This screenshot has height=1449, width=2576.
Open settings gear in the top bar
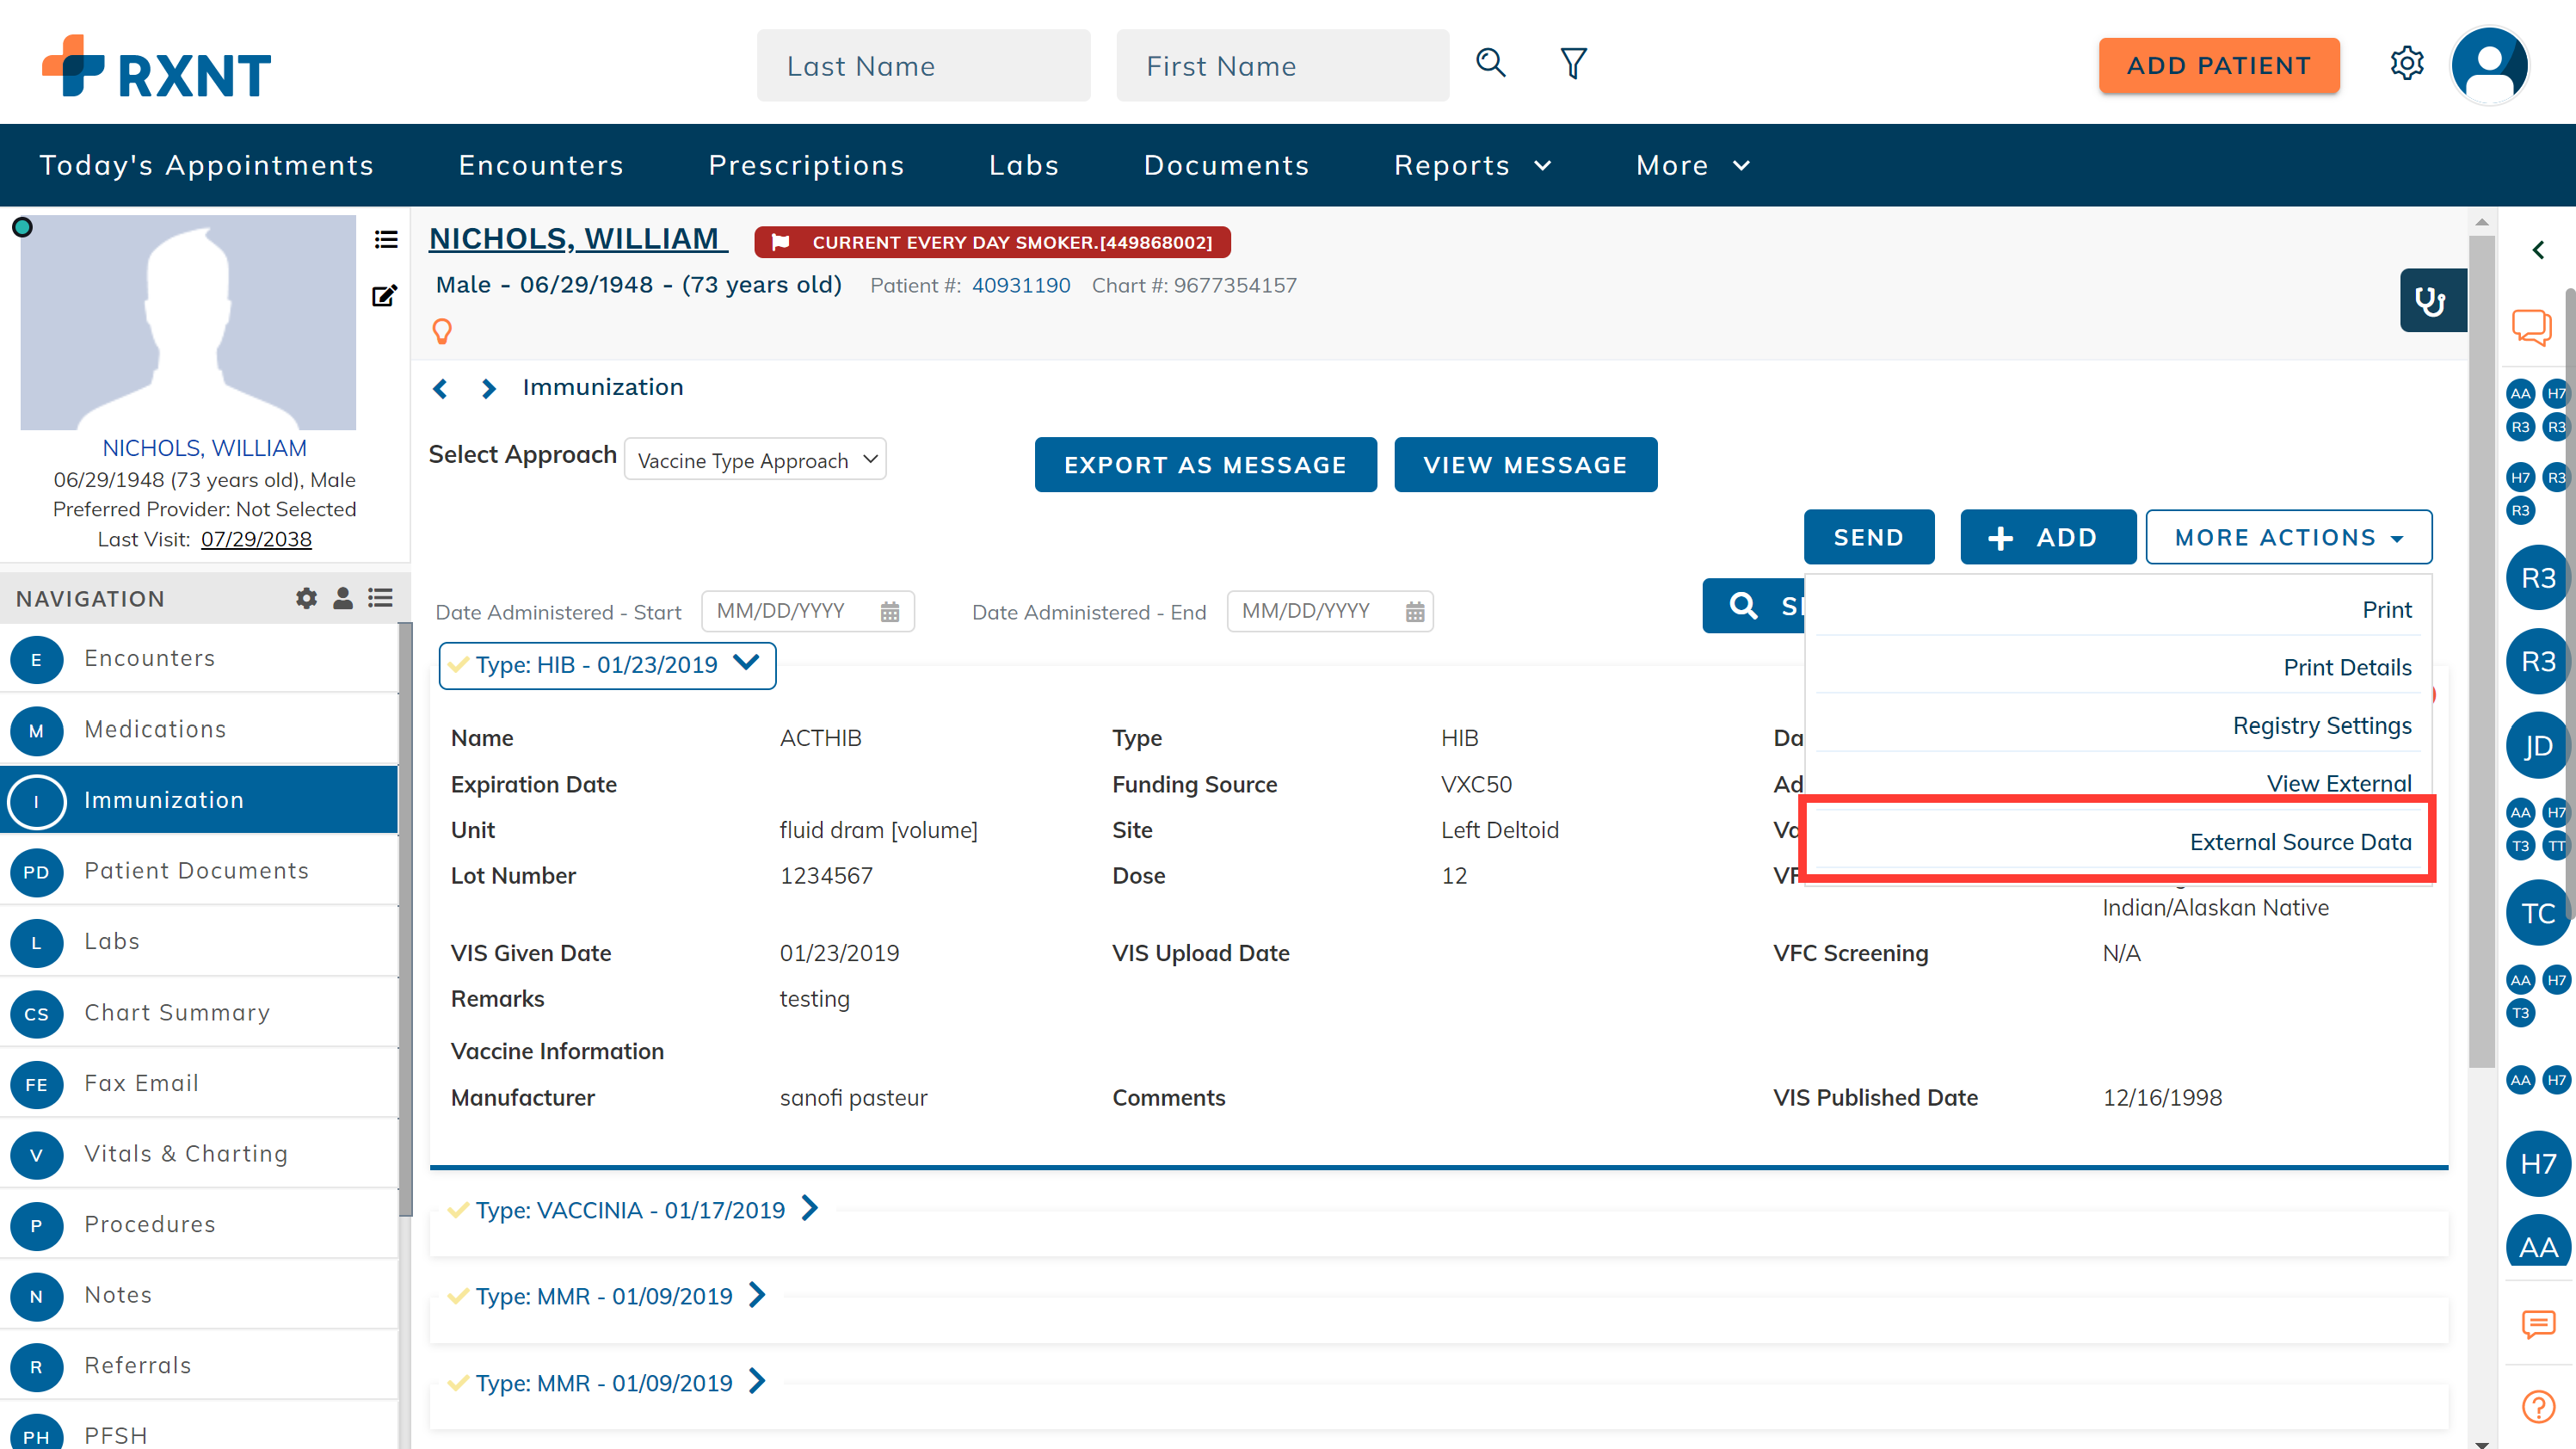click(2406, 64)
